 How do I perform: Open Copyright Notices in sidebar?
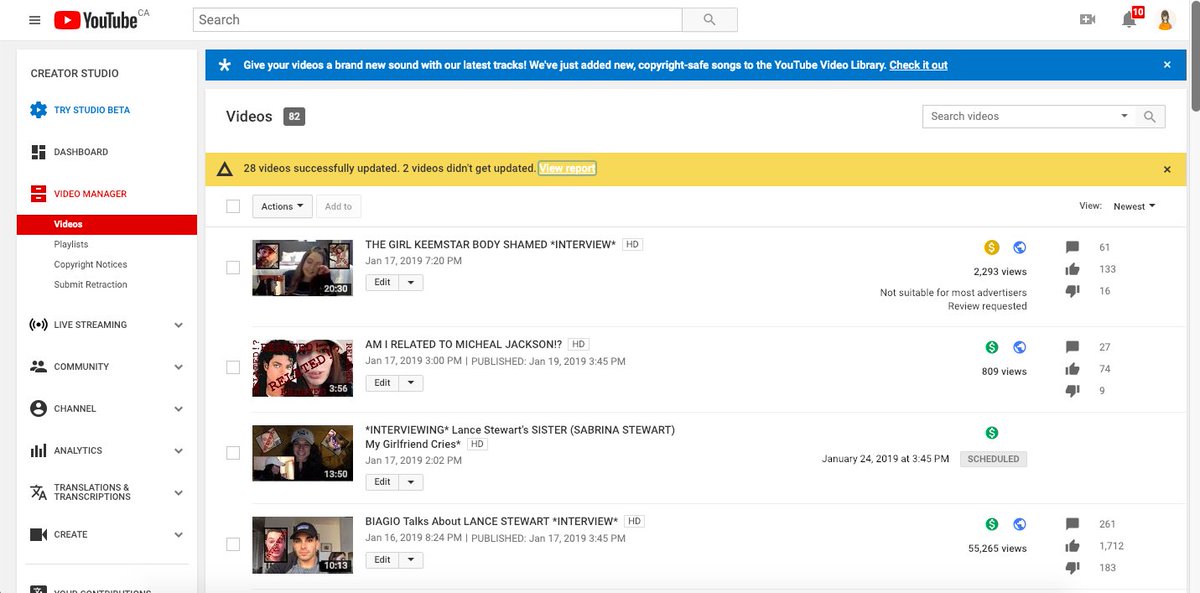click(90, 264)
